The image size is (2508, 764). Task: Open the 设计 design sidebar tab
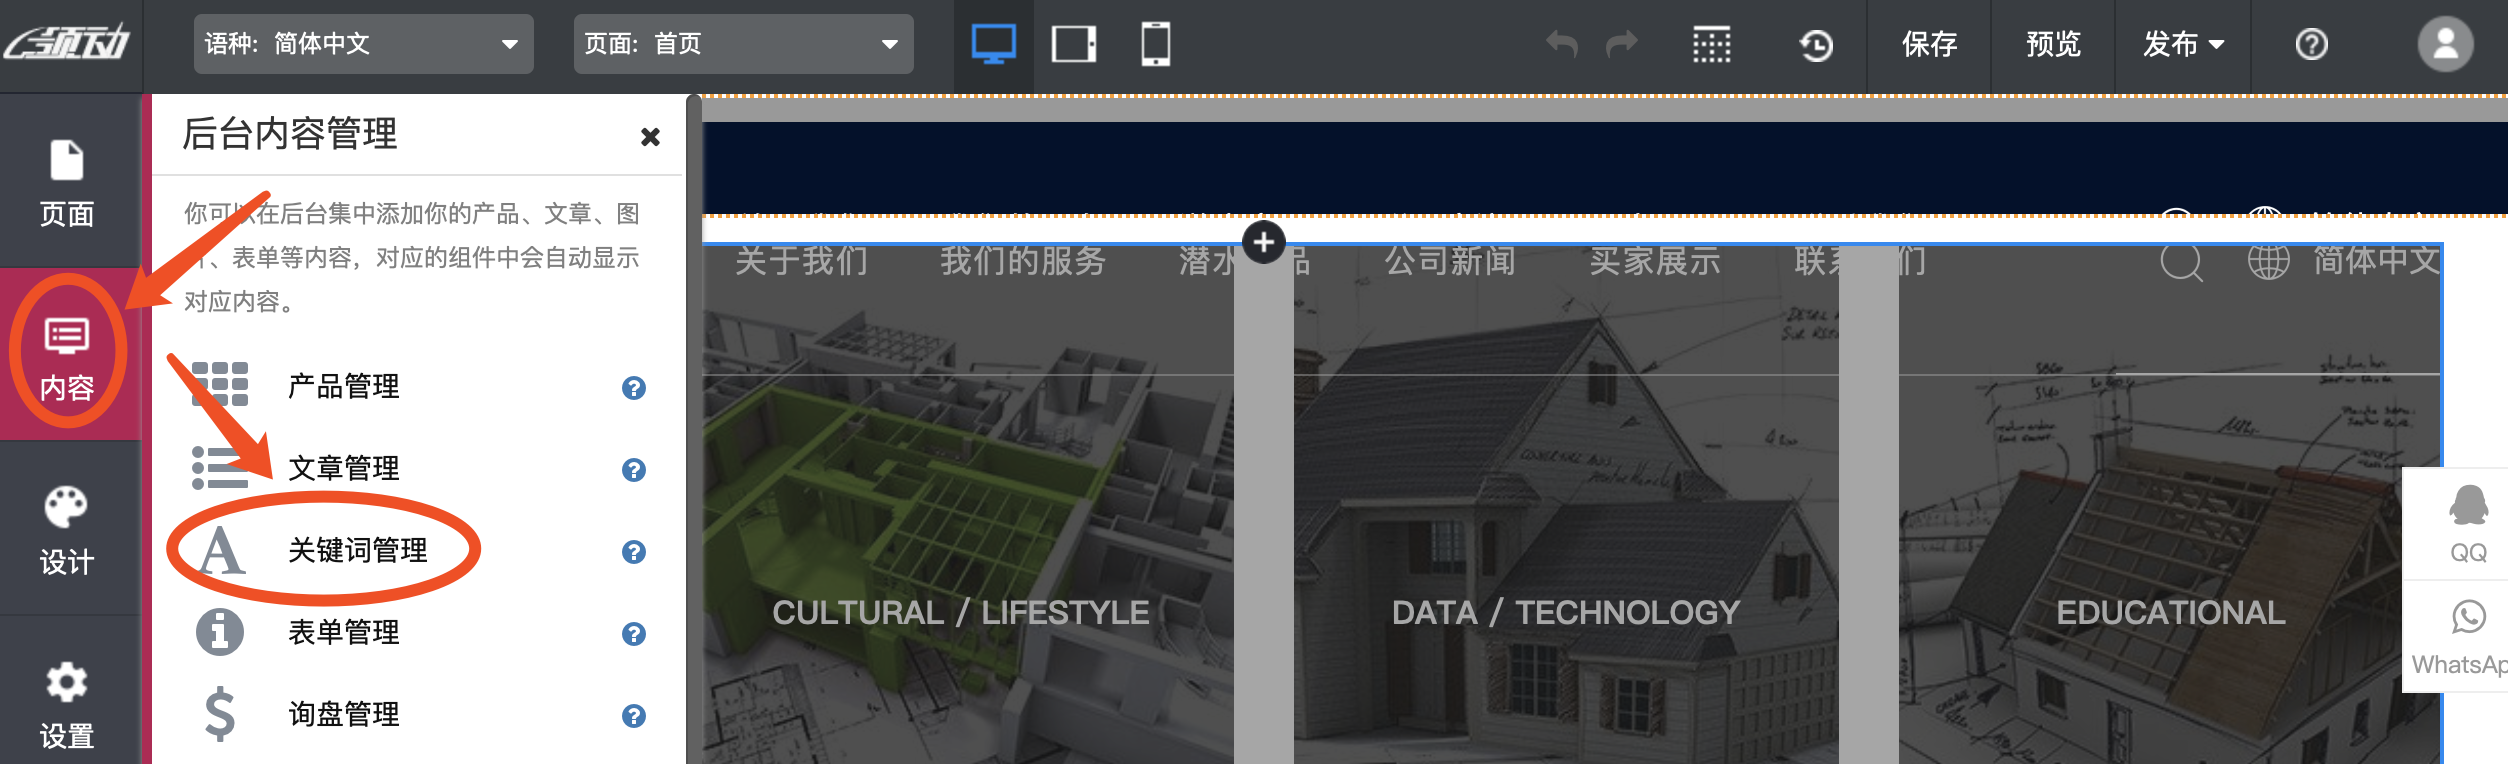[67, 530]
